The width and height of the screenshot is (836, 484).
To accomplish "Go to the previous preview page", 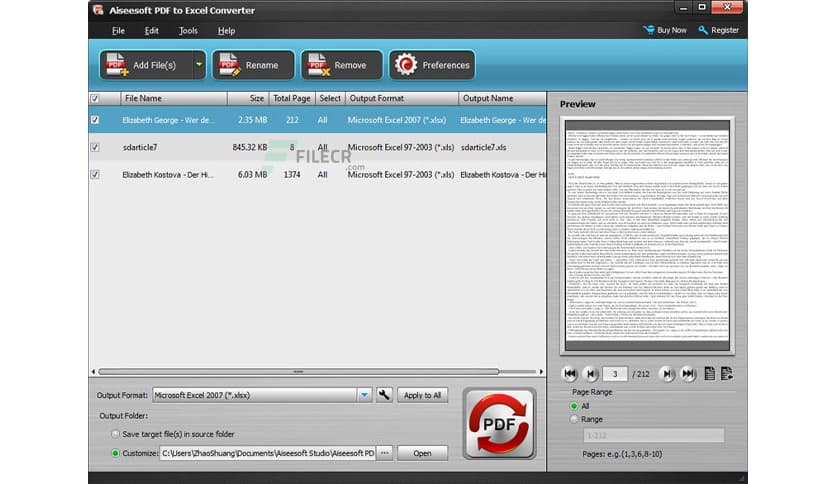I will (x=590, y=374).
